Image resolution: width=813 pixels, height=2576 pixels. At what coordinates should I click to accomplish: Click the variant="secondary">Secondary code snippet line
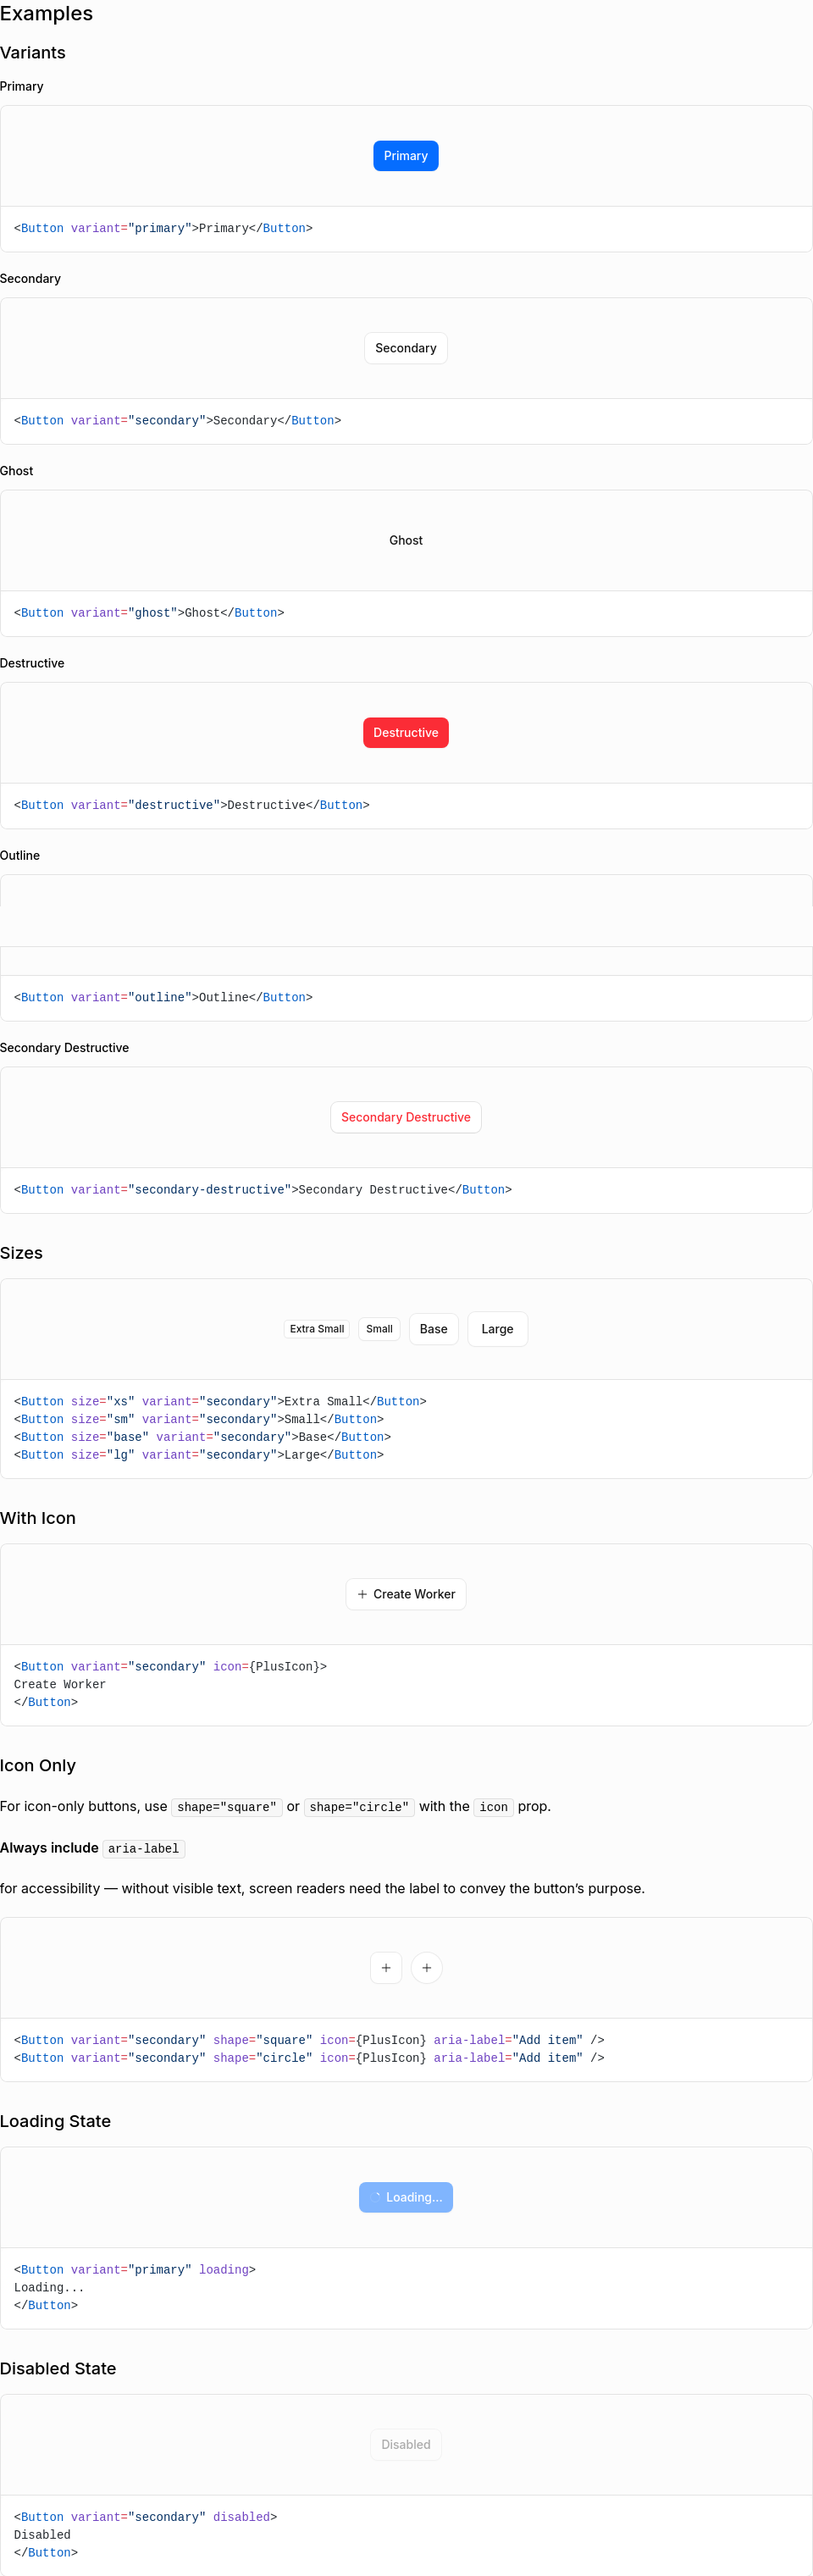(x=178, y=421)
